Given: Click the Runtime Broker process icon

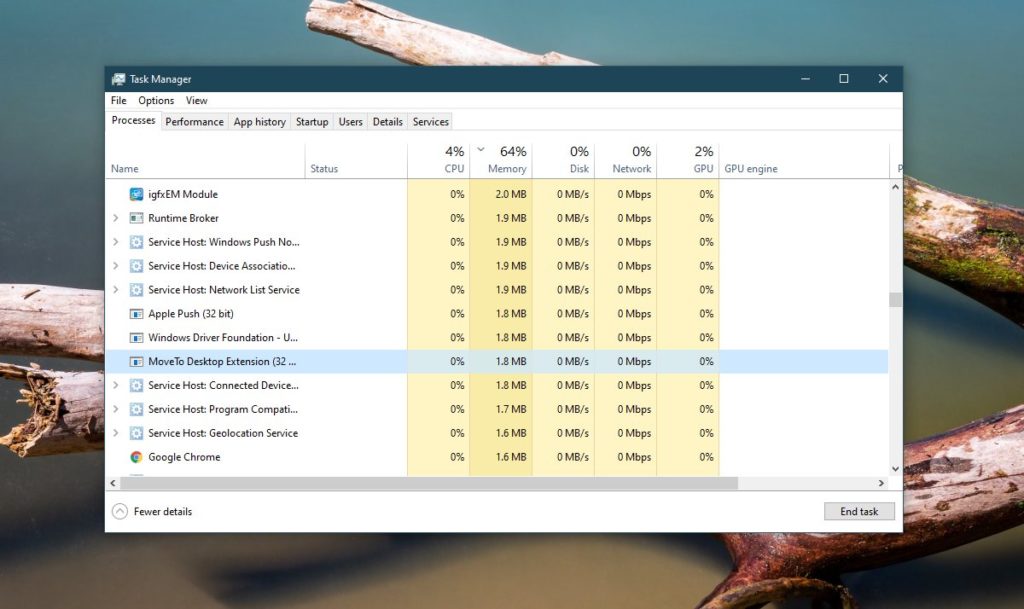Looking at the screenshot, I should pos(135,218).
